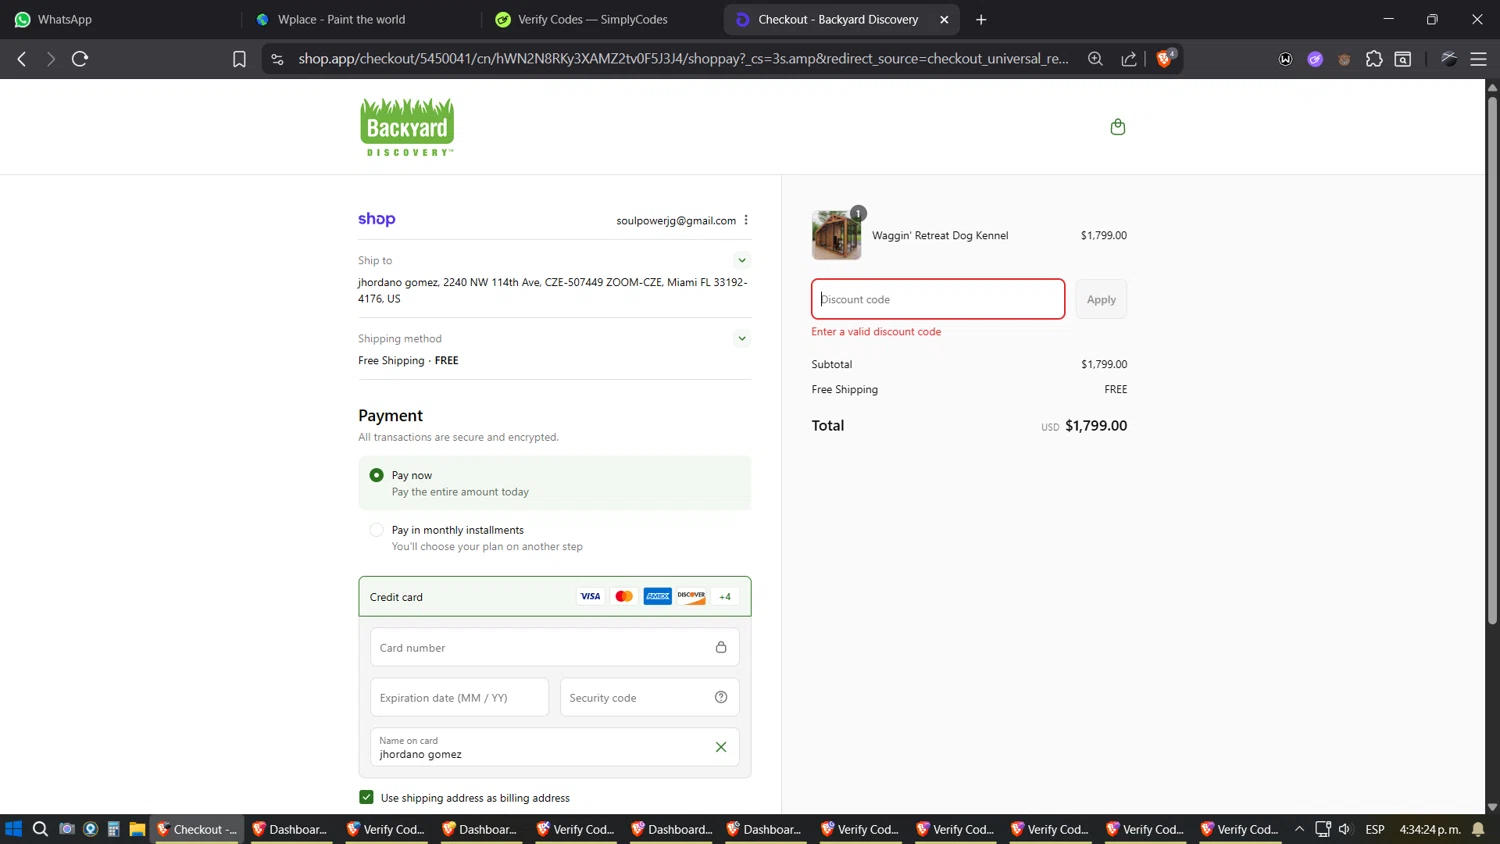This screenshot has width=1500, height=844.
Task: Open a new browser tab
Action: click(x=981, y=19)
